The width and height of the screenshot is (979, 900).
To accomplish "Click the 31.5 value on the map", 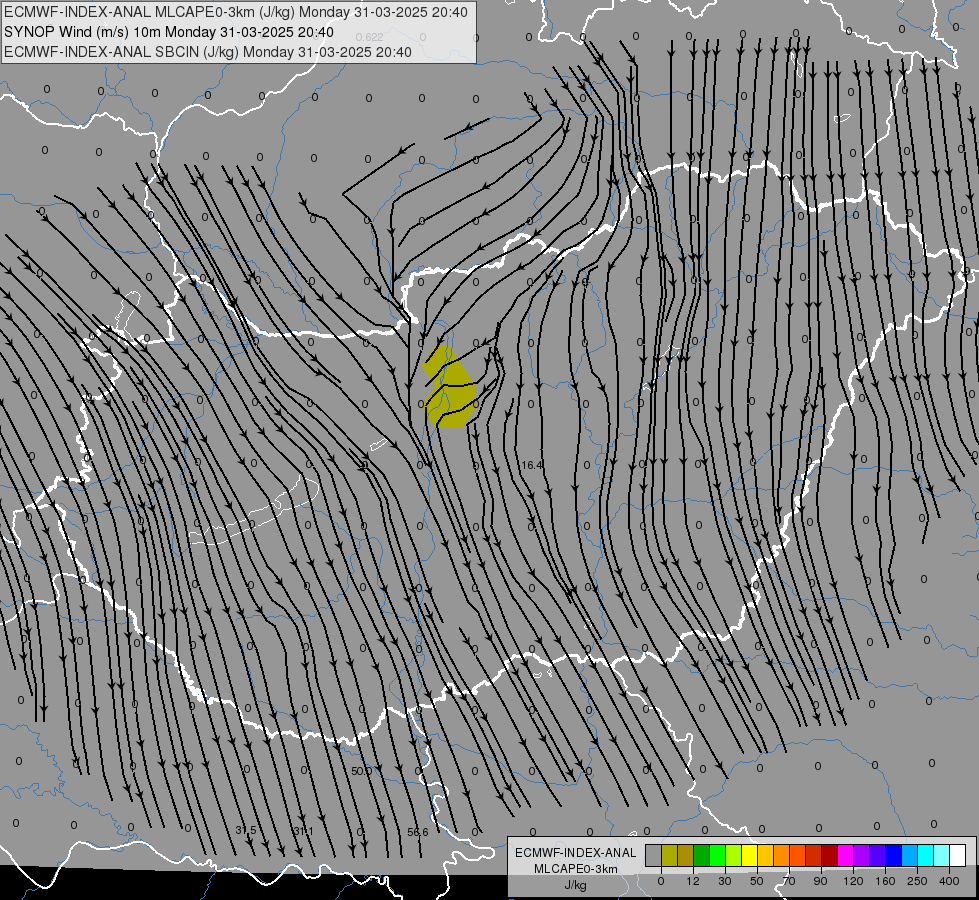I will click(x=246, y=830).
